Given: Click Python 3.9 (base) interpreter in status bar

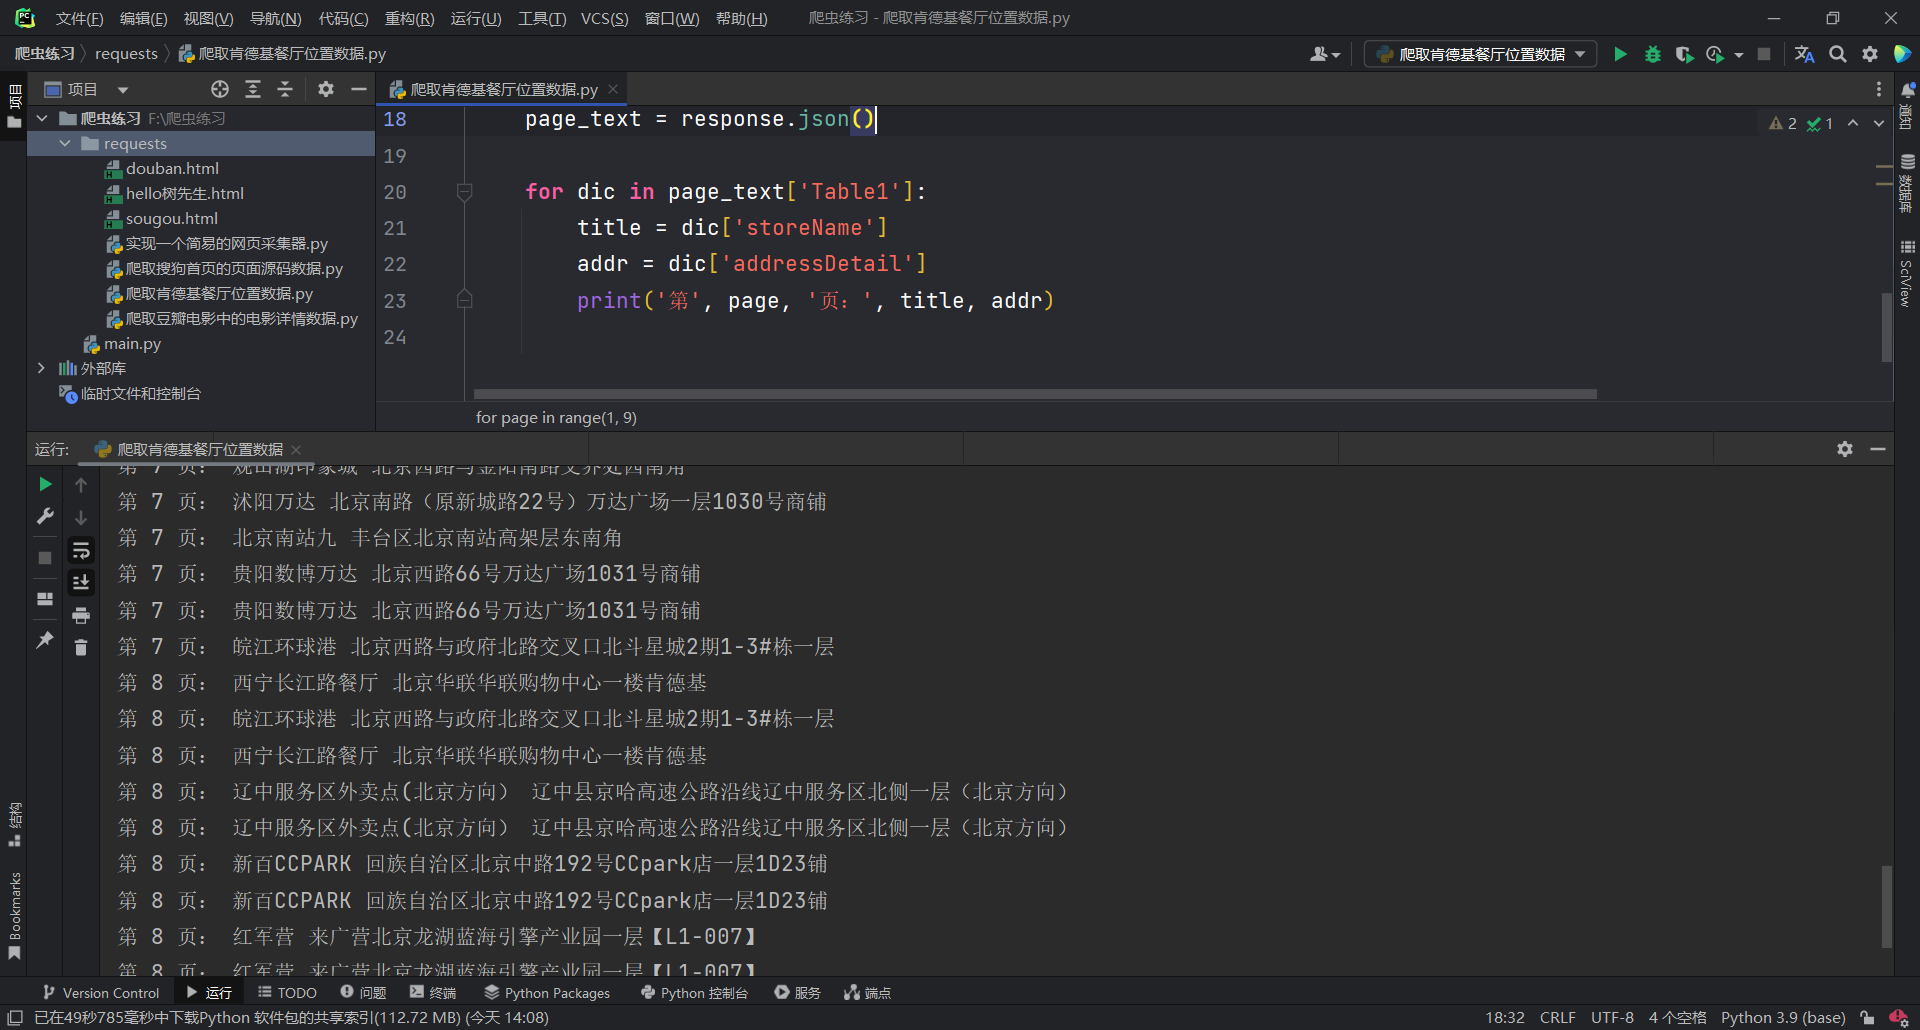Looking at the screenshot, I should [x=1783, y=1017].
